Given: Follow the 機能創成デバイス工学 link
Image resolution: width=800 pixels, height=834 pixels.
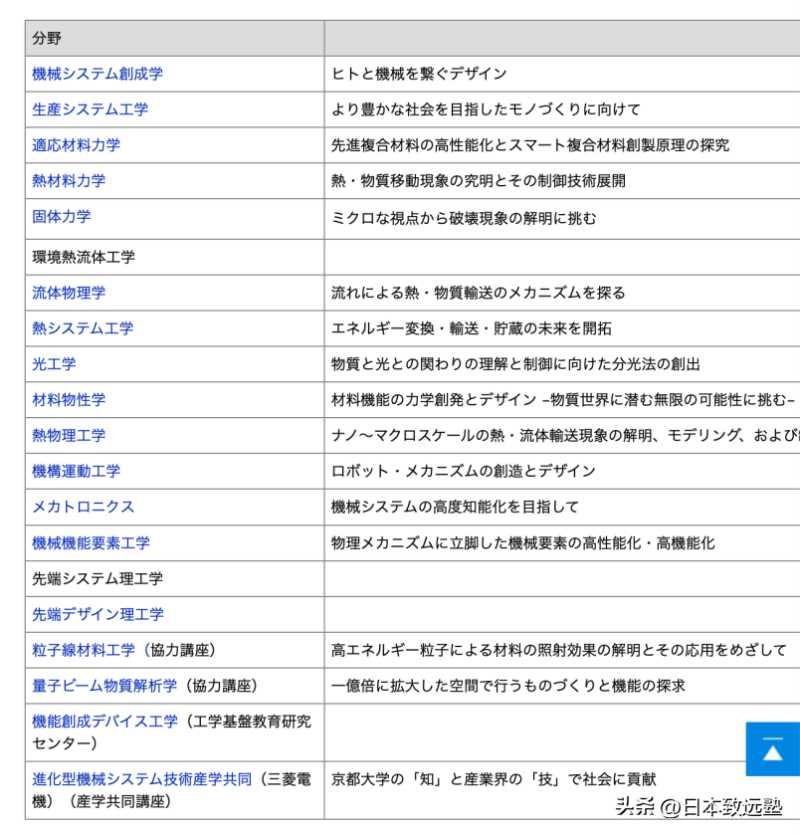Looking at the screenshot, I should tap(105, 721).
